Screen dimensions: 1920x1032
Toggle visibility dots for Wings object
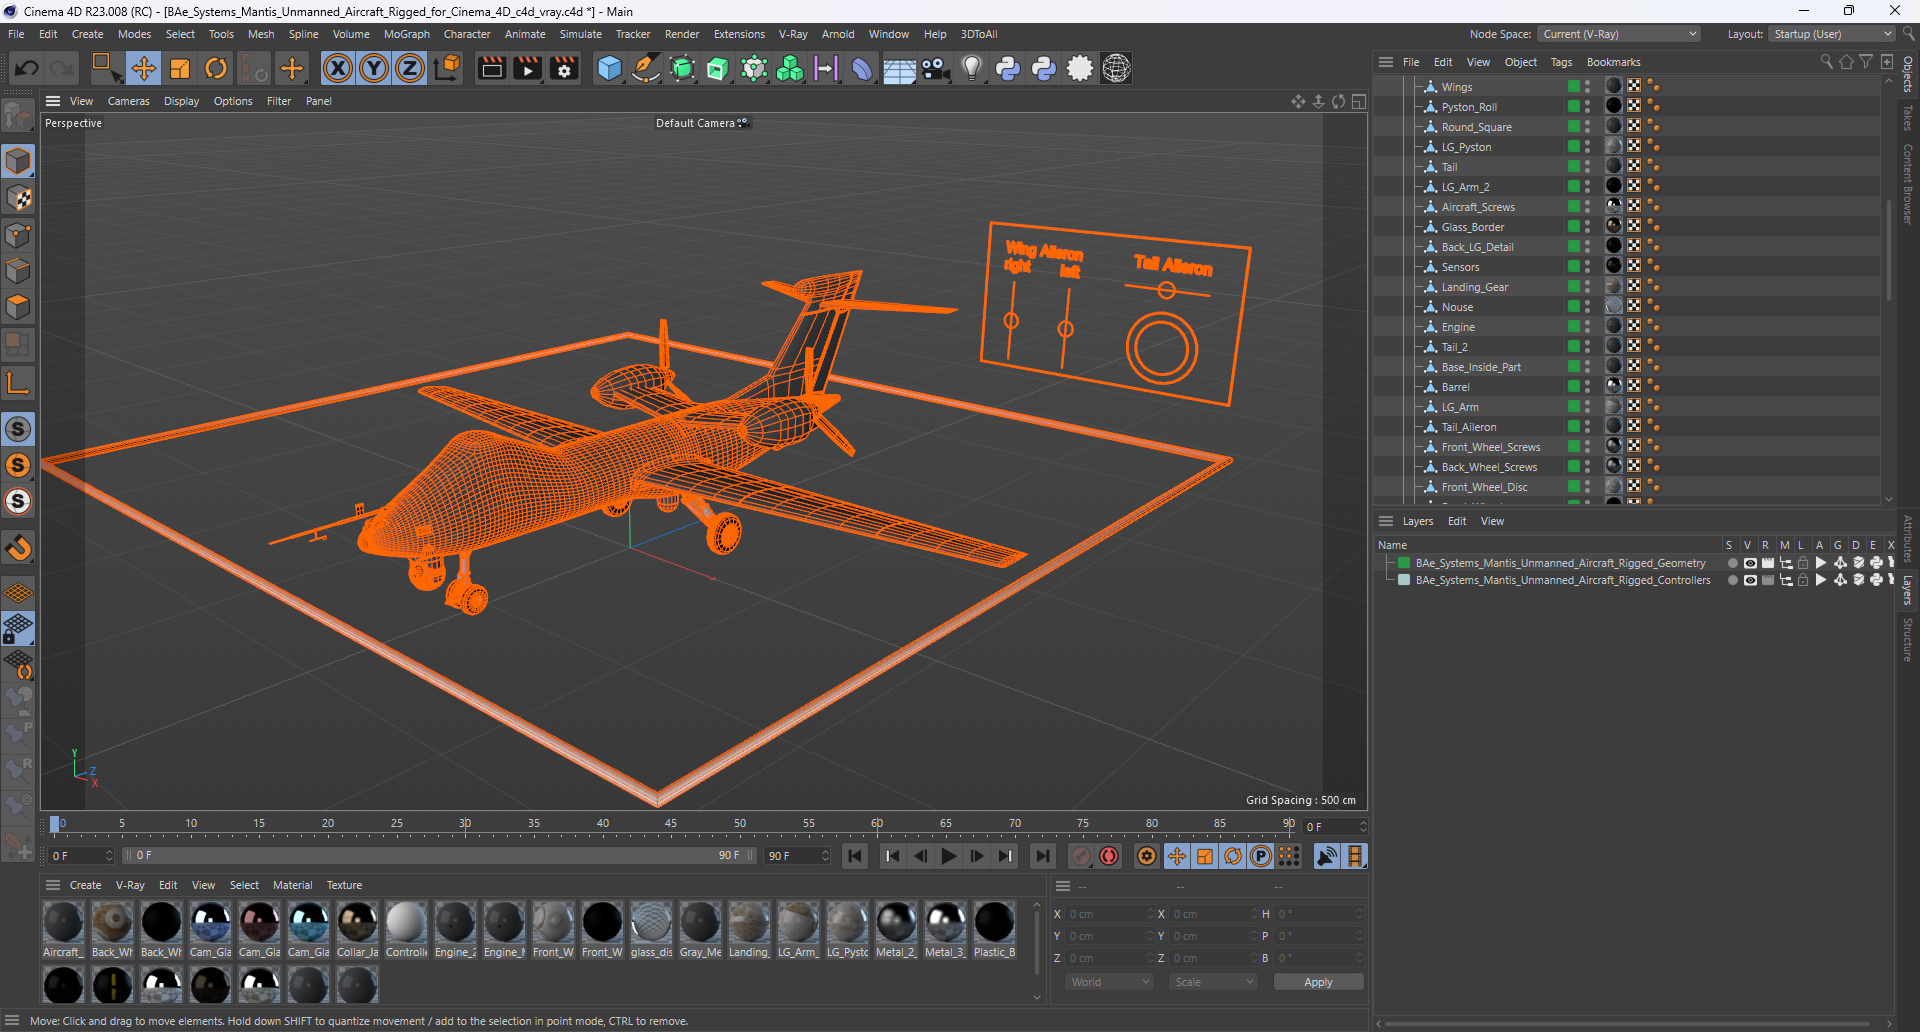[1587, 87]
